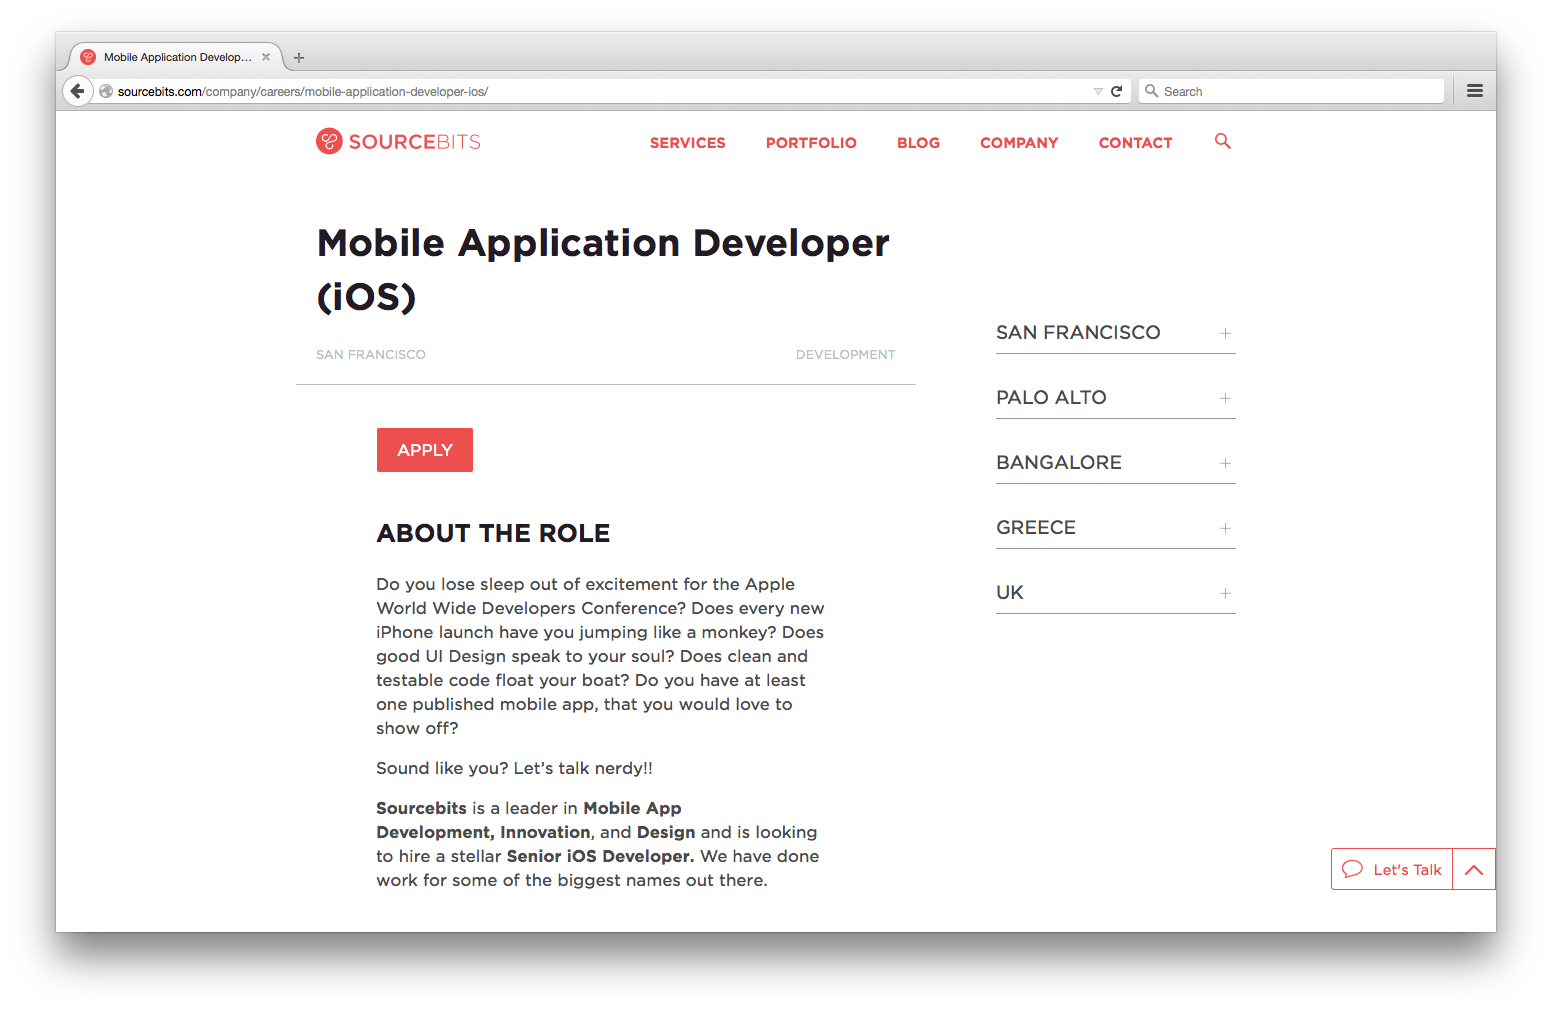This screenshot has height=1012, width=1552.
Task: Expand the SAN FRANCISCO location section
Action: (x=1116, y=333)
